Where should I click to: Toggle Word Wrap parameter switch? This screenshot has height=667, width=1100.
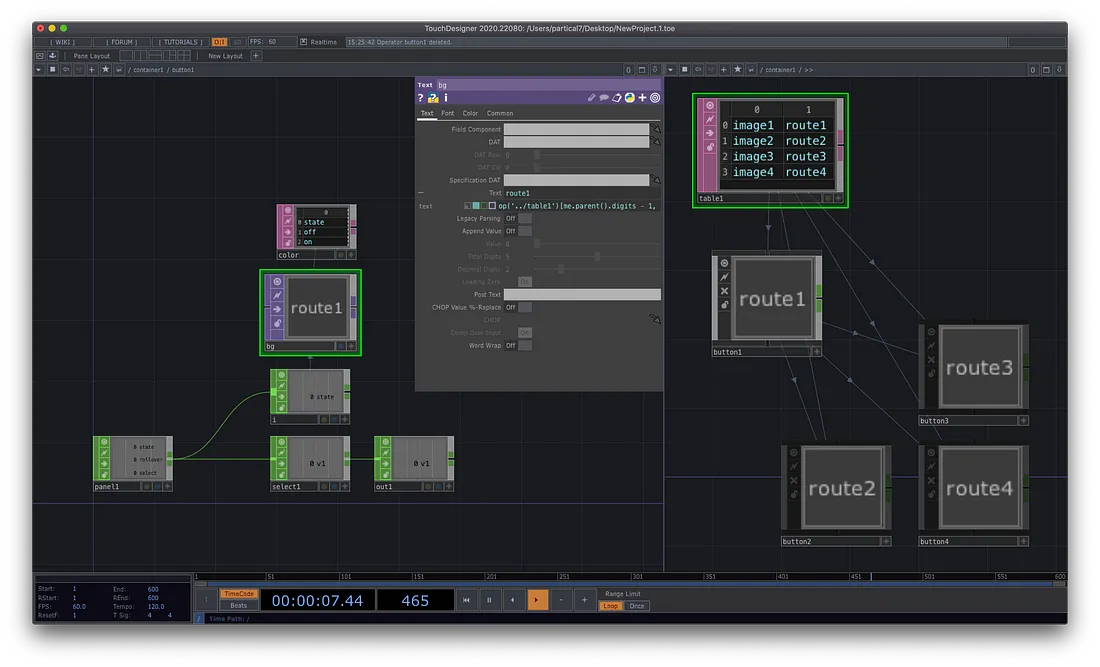[x=511, y=345]
